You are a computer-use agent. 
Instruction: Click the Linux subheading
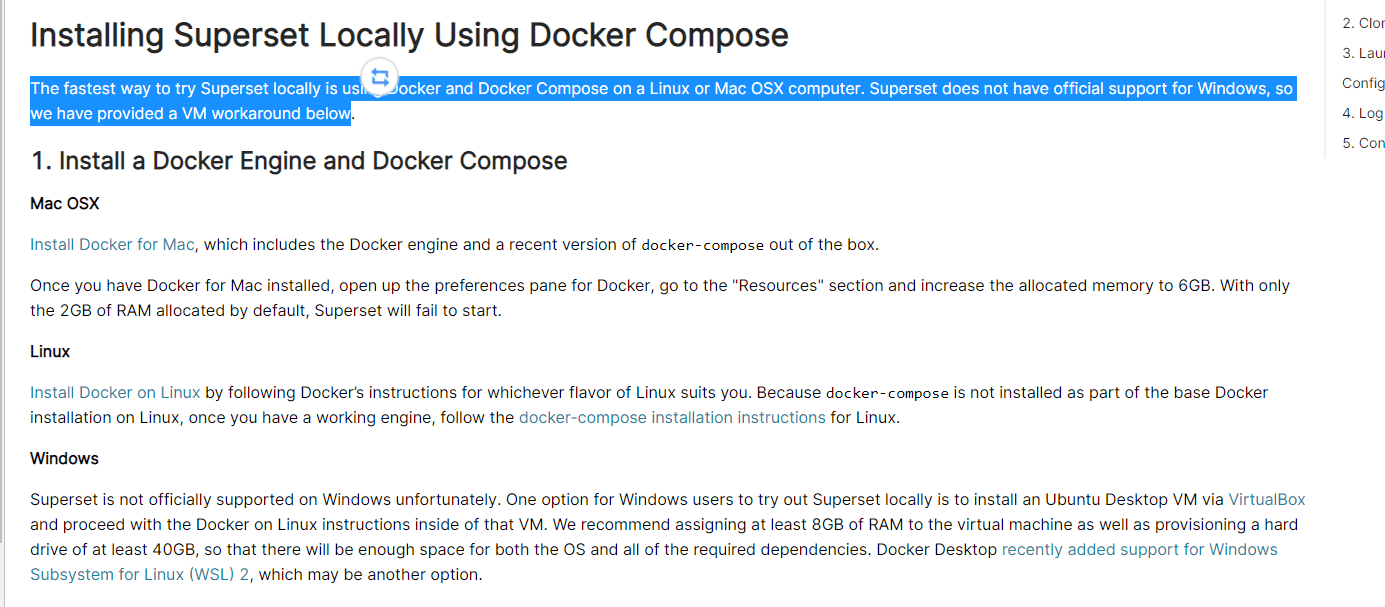click(x=50, y=352)
